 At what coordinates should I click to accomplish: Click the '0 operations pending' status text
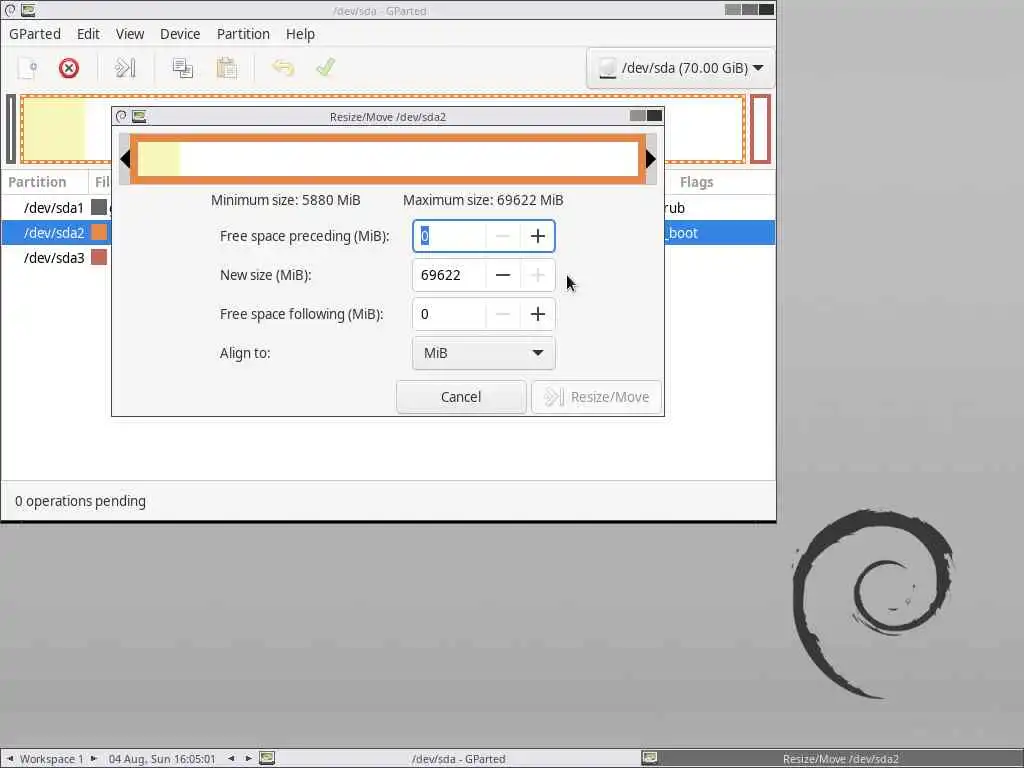tap(80, 501)
